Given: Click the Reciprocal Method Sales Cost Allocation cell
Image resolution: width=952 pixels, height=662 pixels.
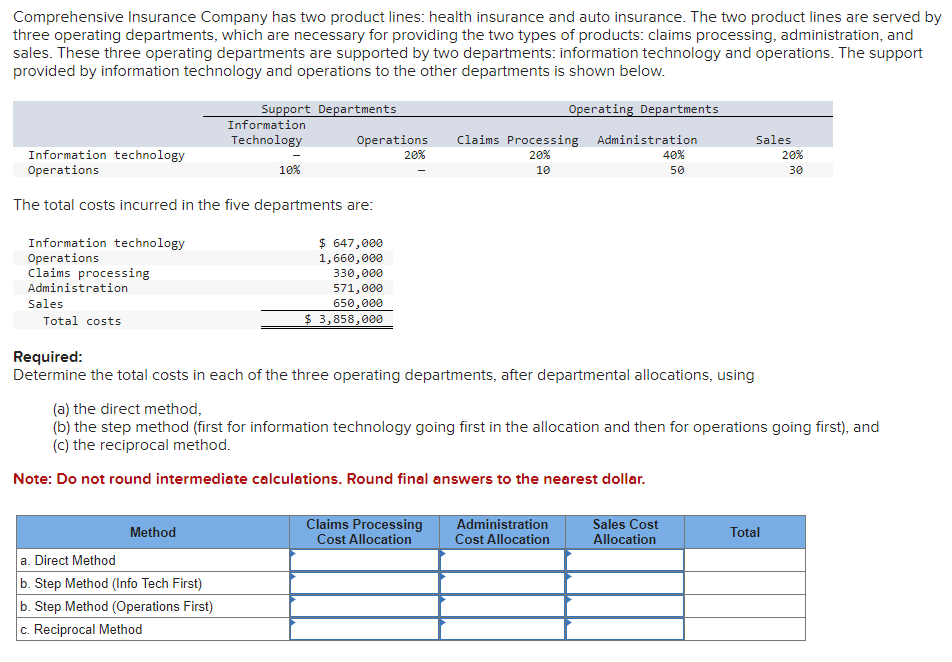Looking at the screenshot, I should click(x=624, y=628).
